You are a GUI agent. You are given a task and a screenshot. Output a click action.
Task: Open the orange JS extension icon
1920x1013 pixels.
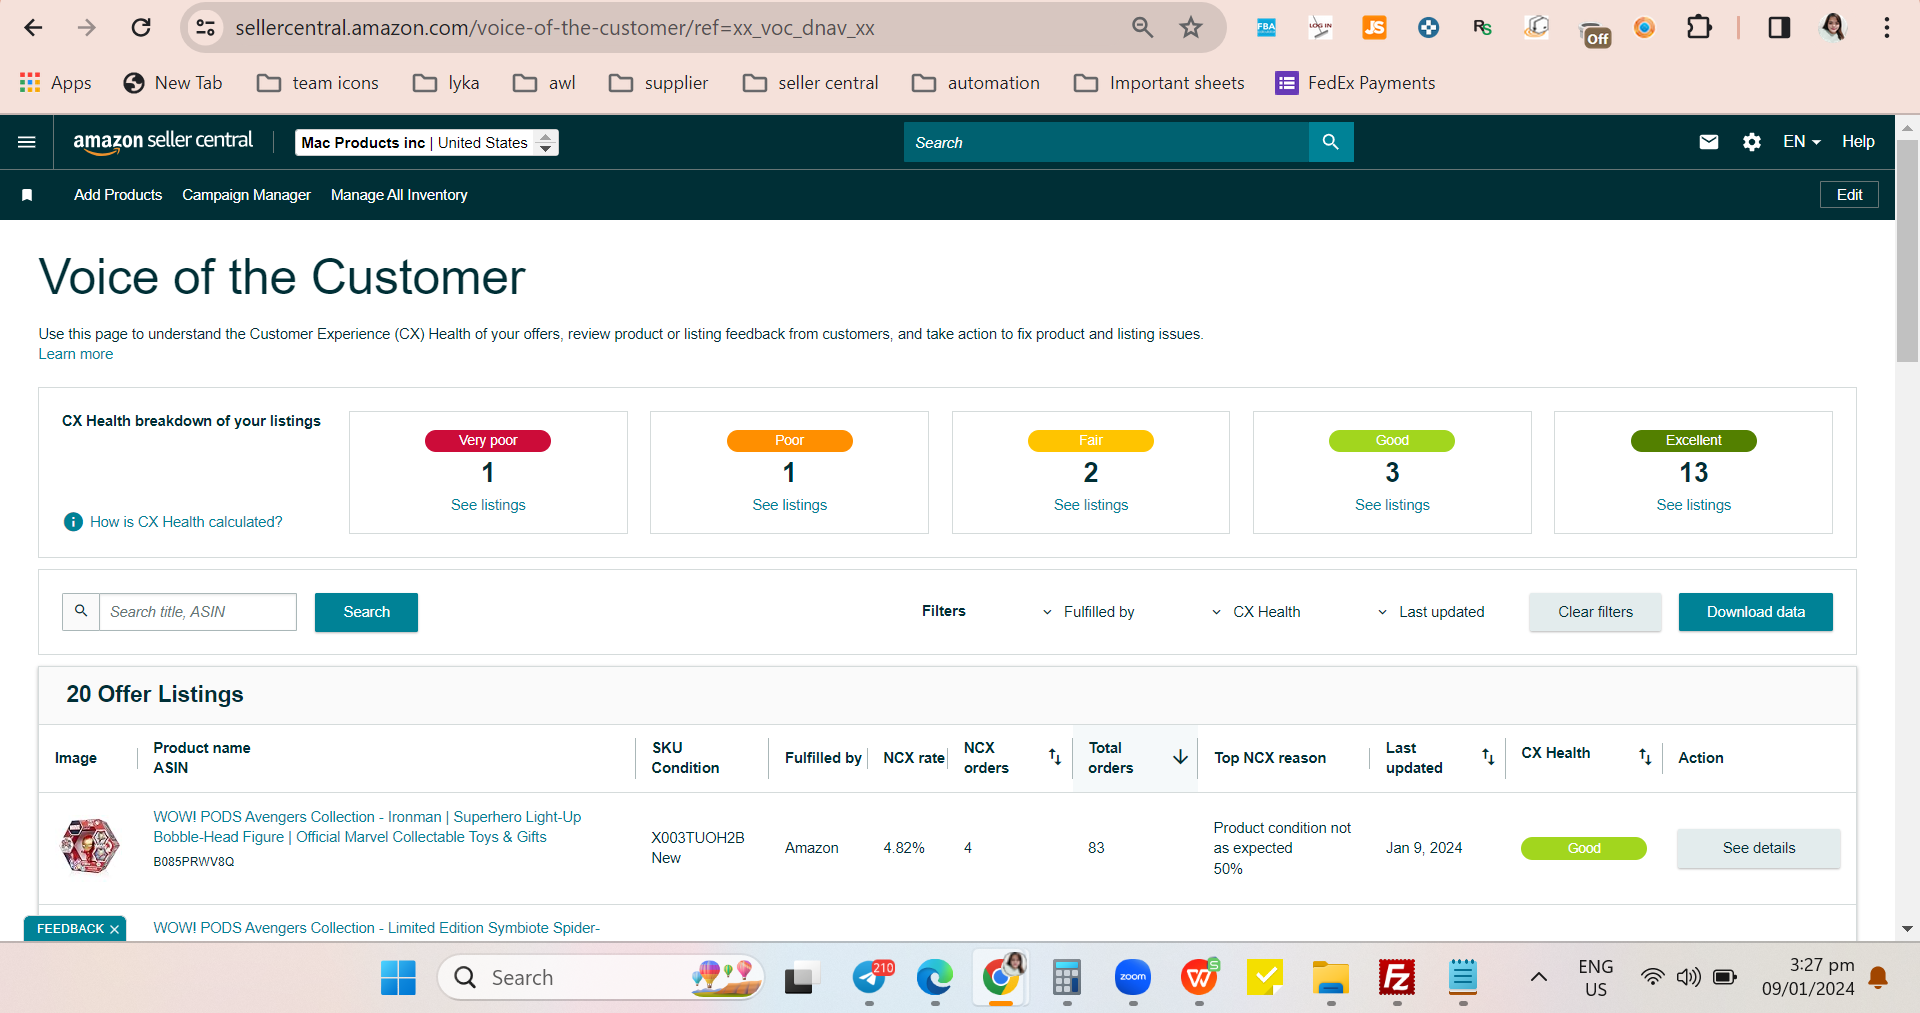1374,28
